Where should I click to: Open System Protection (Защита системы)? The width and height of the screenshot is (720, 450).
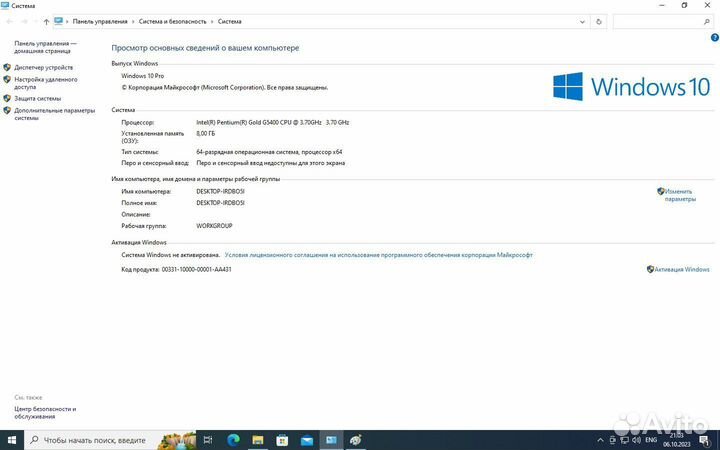[x=37, y=98]
